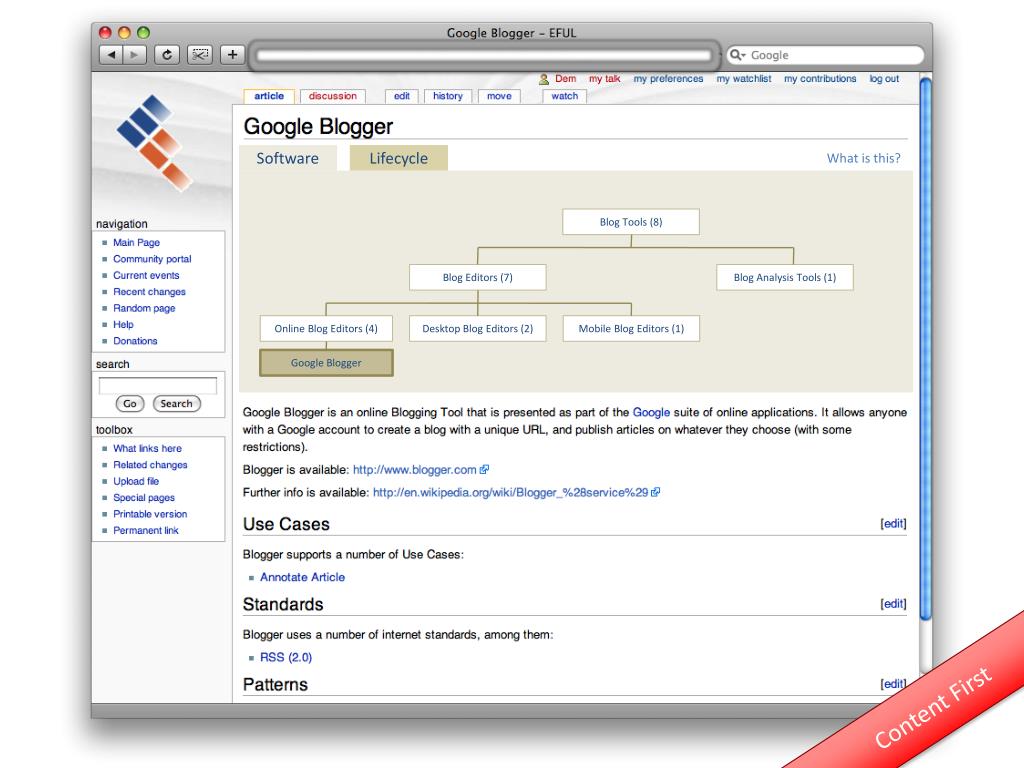Image resolution: width=1024 pixels, height=768 pixels.
Task: Click the web clip scissors toolbar icon
Action: [200, 55]
